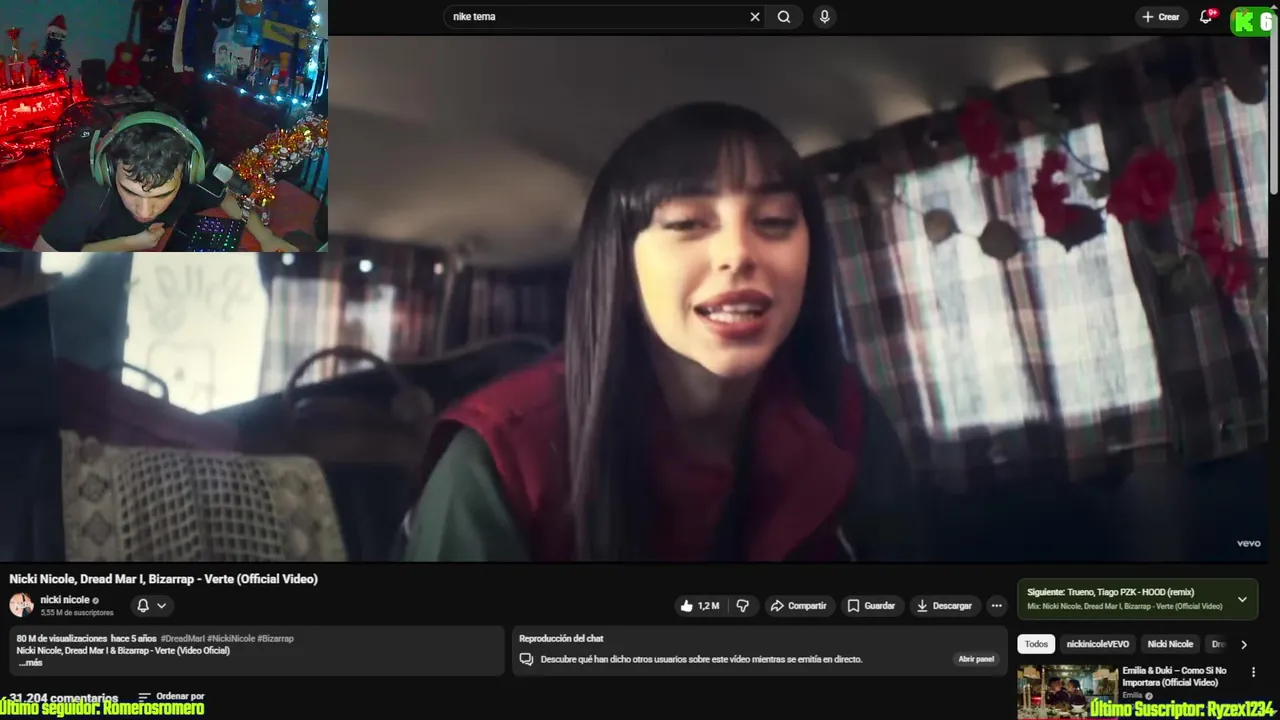Image resolution: width=1280 pixels, height=720 pixels.
Task: Open the nicki nicole channel name link
Action: point(64,600)
